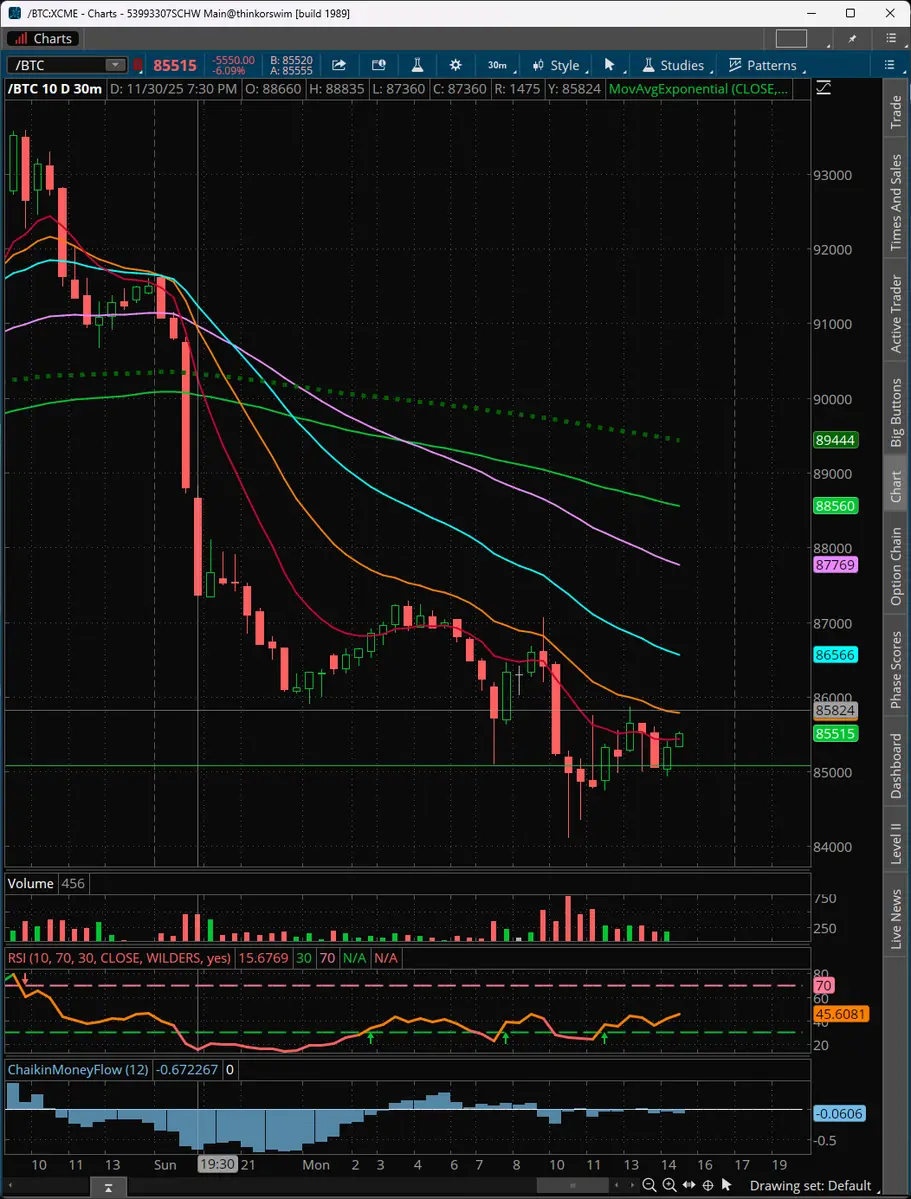Click the RSI 45.6081 value bubble
911x1199 pixels.
841,1015
